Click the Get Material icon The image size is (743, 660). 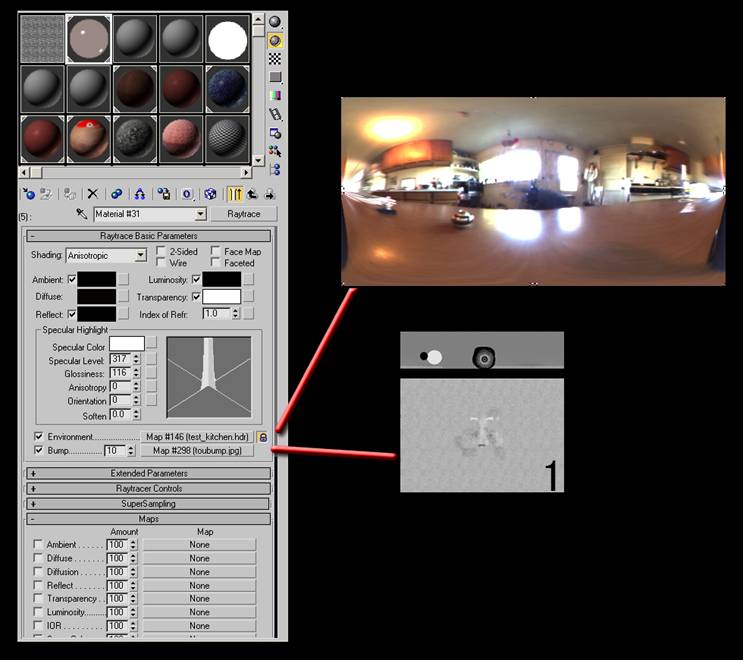(x=29, y=194)
